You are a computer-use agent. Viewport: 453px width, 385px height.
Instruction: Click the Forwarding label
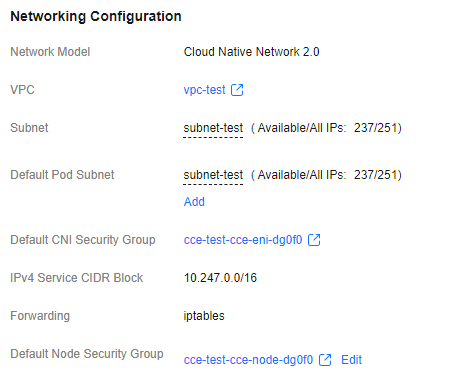tap(40, 316)
